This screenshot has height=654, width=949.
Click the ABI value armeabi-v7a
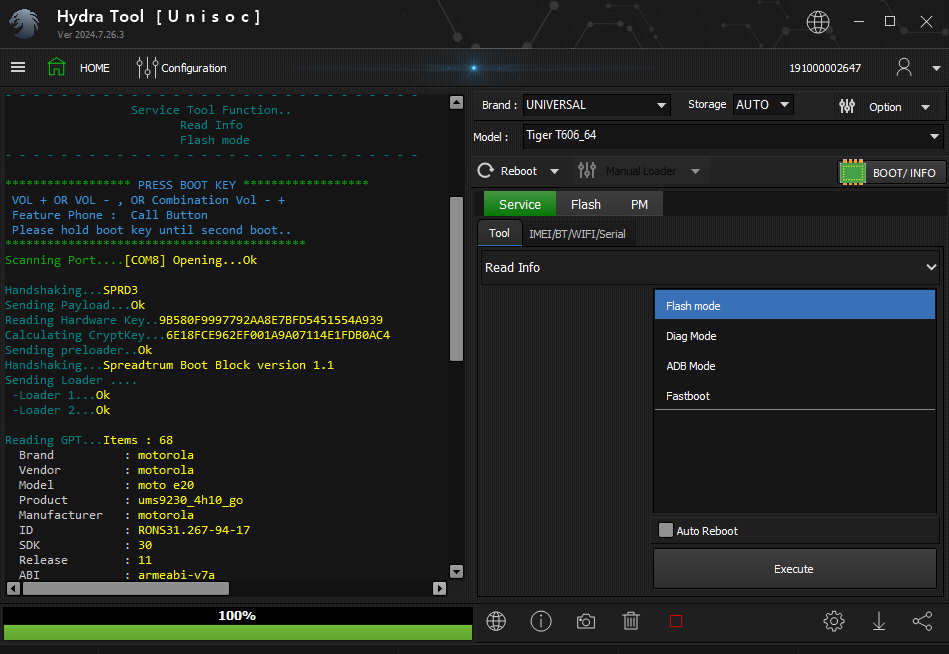click(176, 575)
